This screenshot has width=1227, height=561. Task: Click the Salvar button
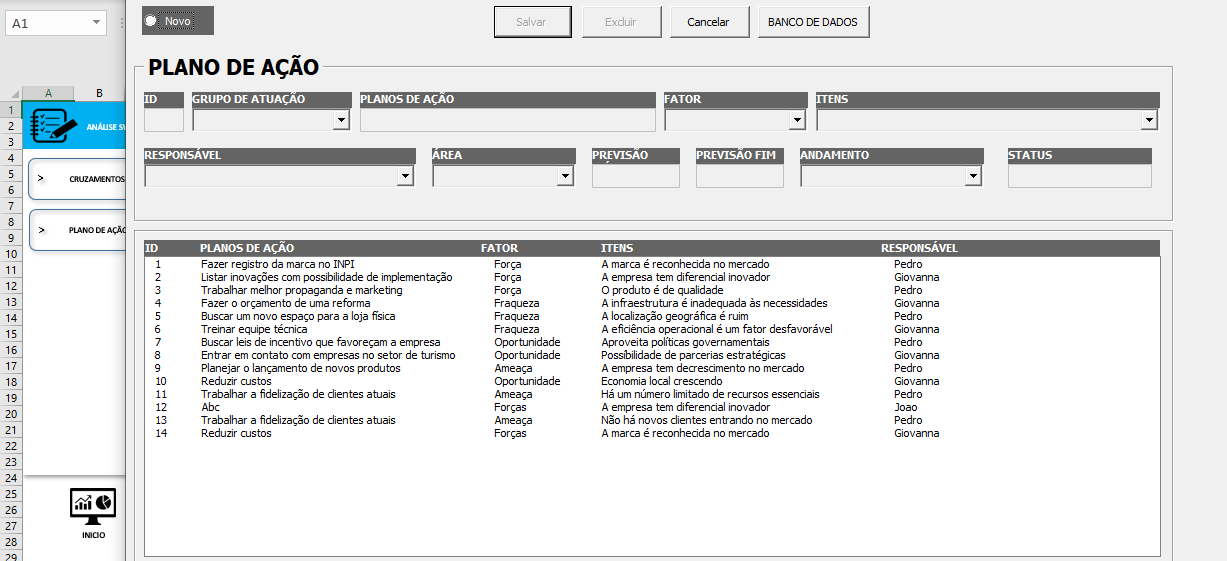pyautogui.click(x=533, y=22)
